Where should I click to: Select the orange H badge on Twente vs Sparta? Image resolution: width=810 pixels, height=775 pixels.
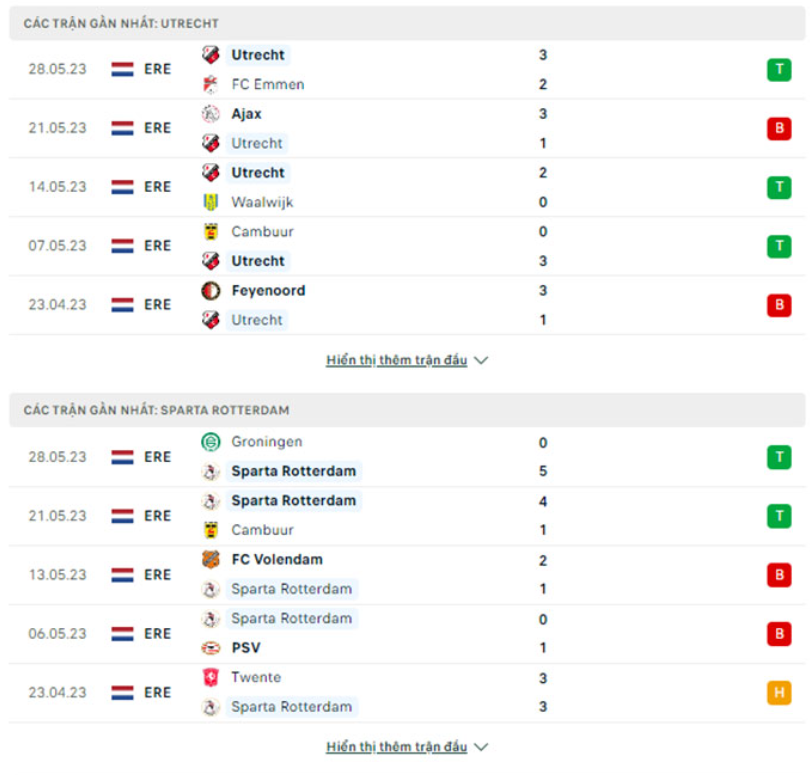click(779, 691)
